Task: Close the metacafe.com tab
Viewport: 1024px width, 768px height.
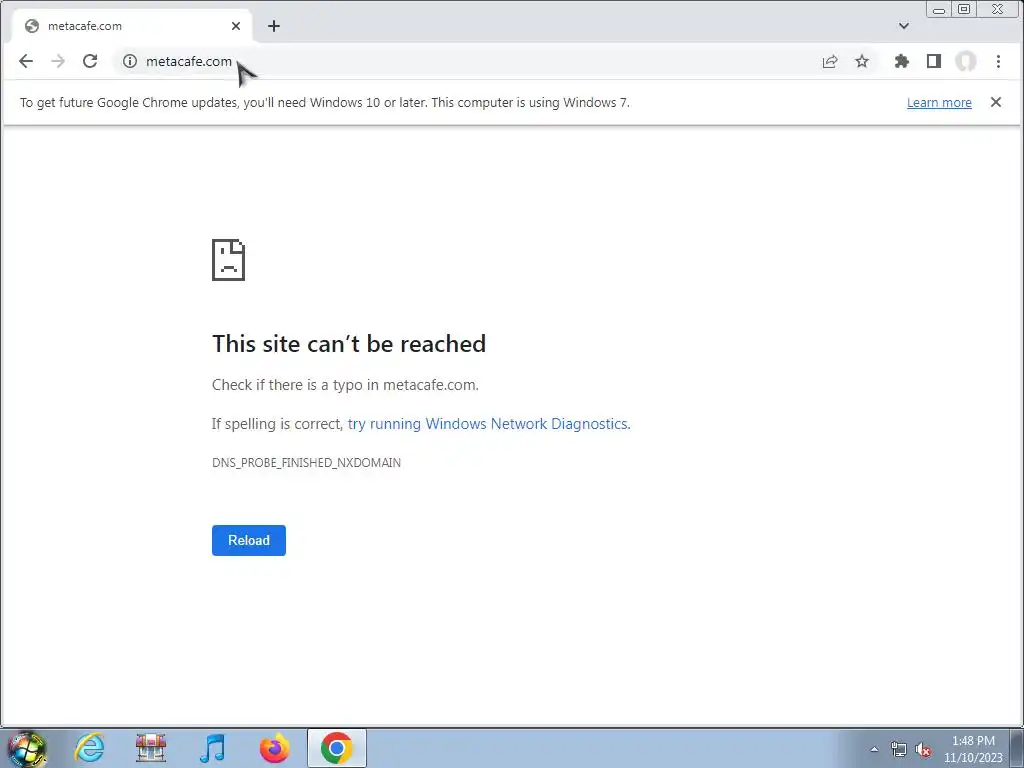Action: (236, 26)
